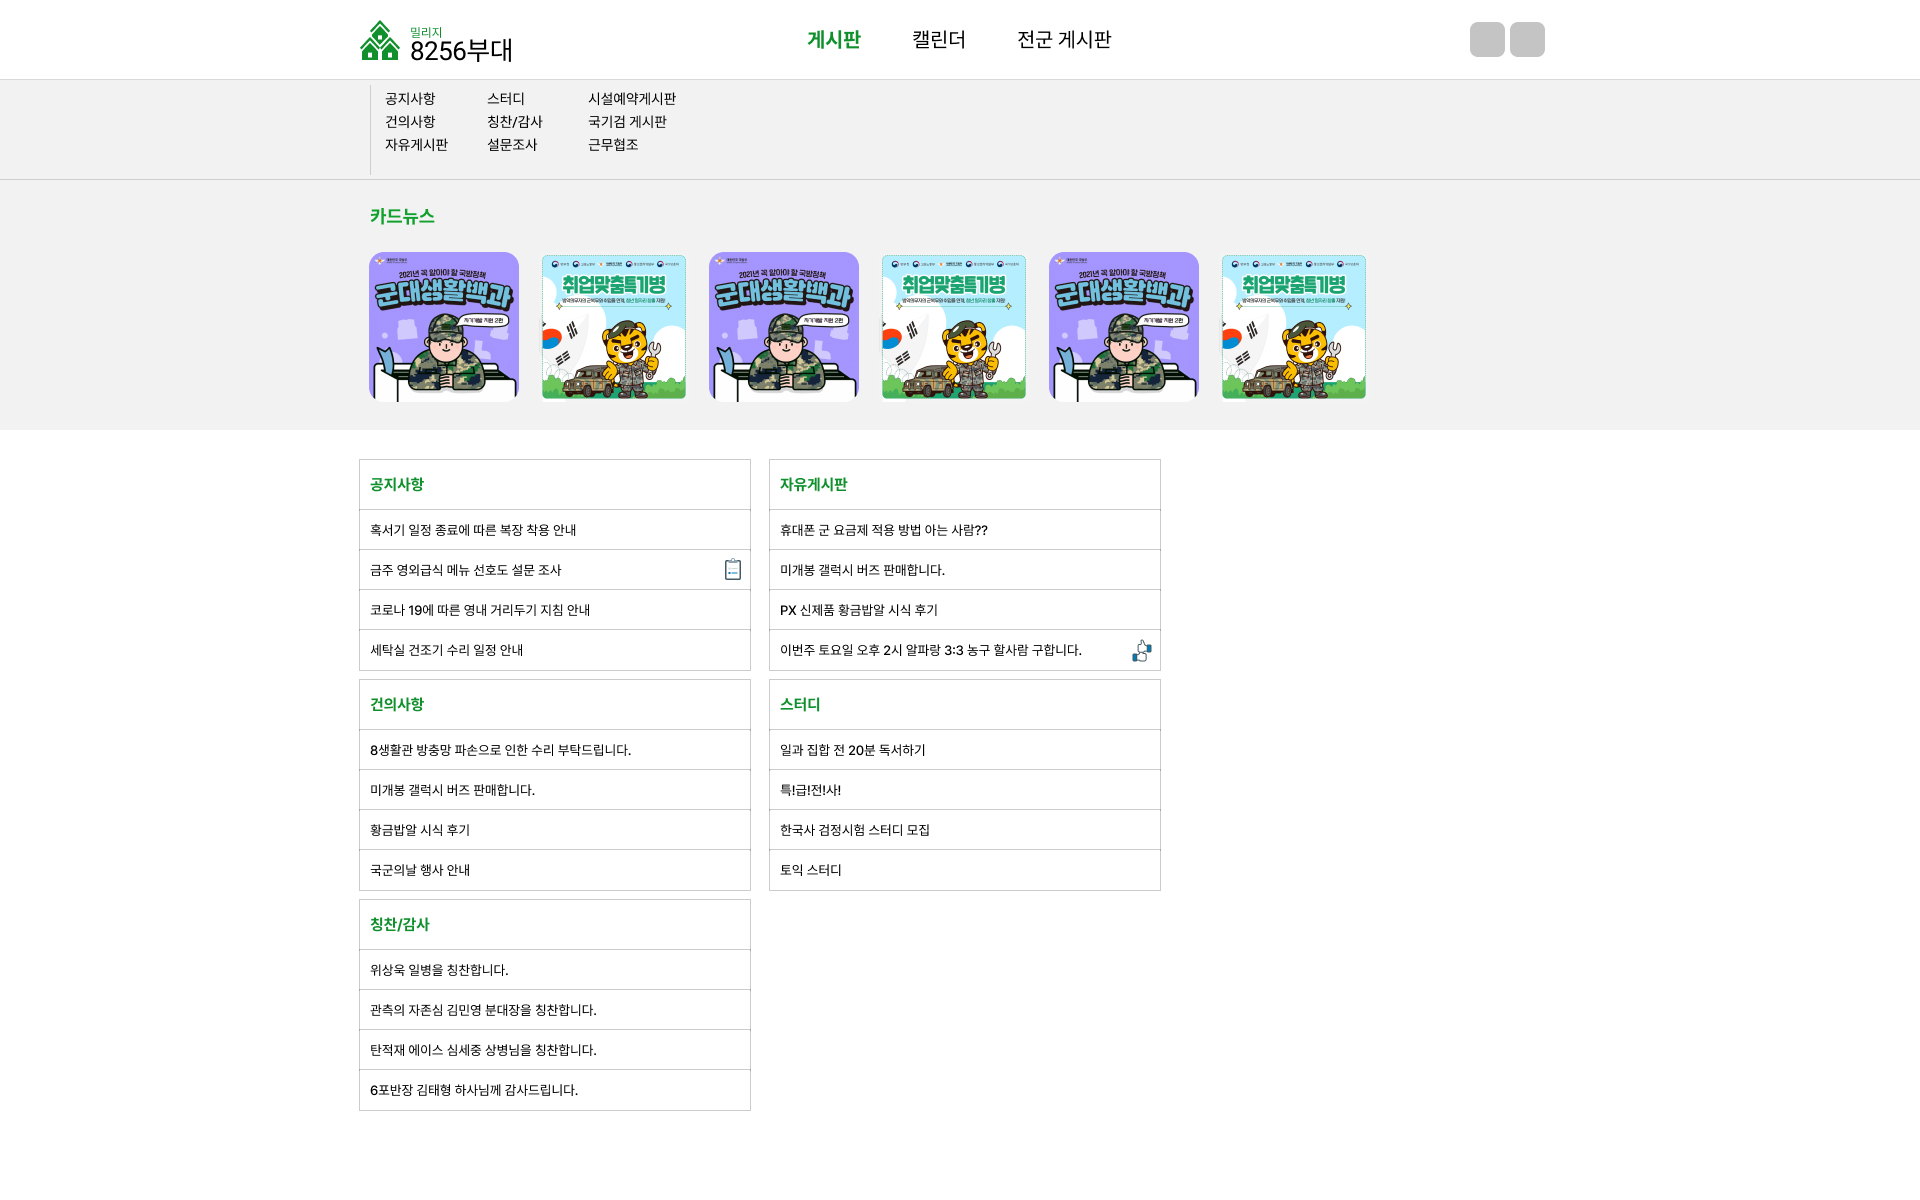This screenshot has height=1200, width=1920.
Task: Select 시설예약게시판 in the submenu
Action: [632, 99]
